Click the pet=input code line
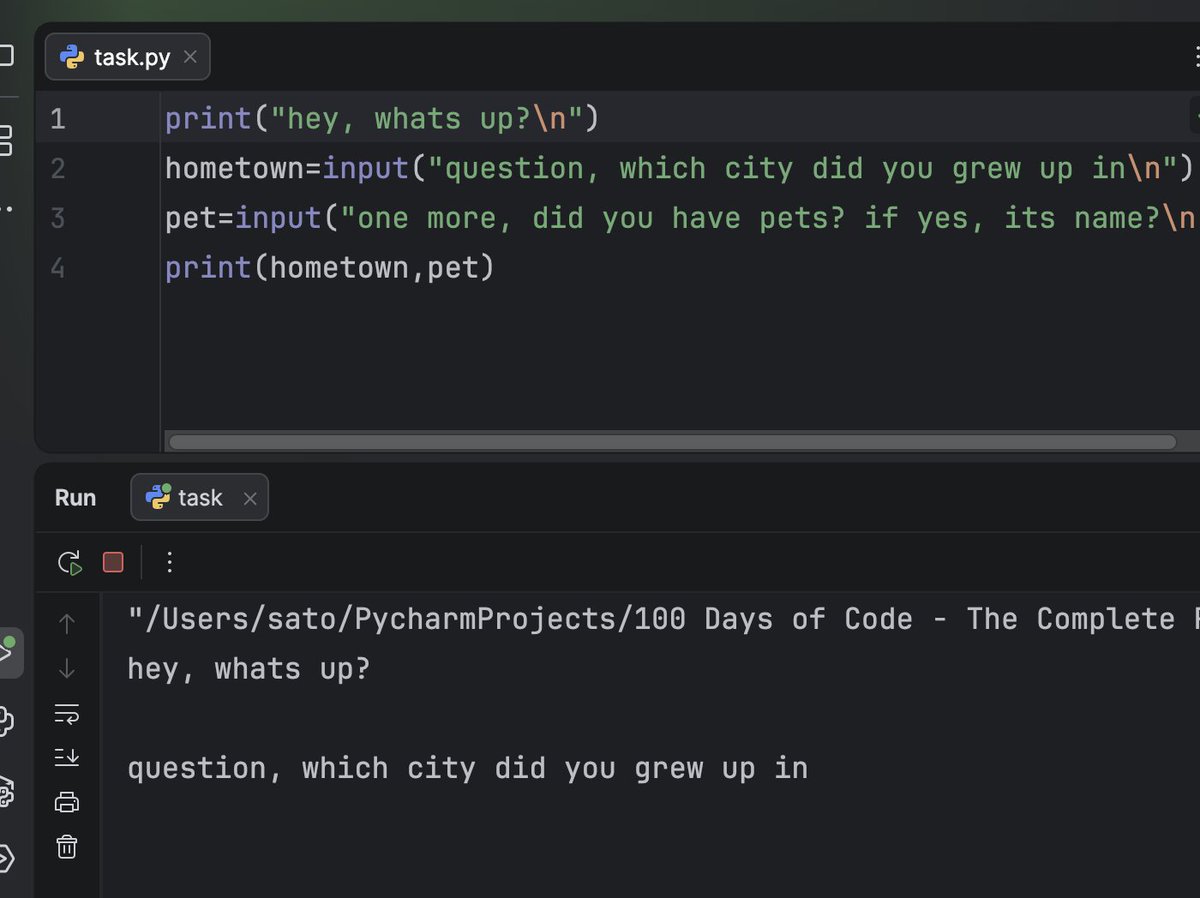This screenshot has height=898, width=1200. click(x=682, y=218)
